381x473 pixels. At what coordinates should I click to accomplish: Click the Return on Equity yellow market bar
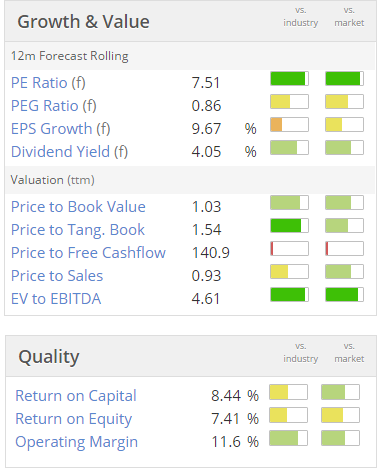click(340, 415)
